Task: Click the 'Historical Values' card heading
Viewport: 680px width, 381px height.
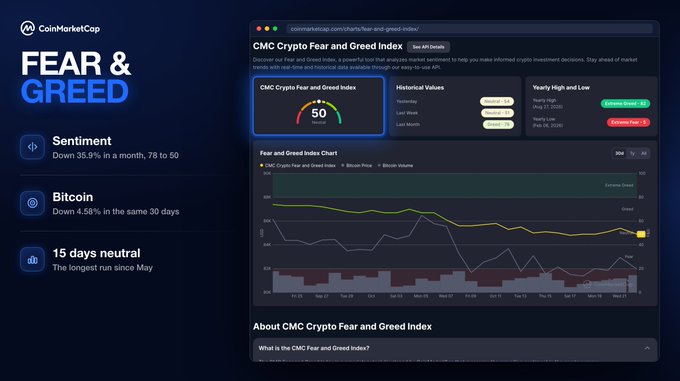Action: coord(420,88)
